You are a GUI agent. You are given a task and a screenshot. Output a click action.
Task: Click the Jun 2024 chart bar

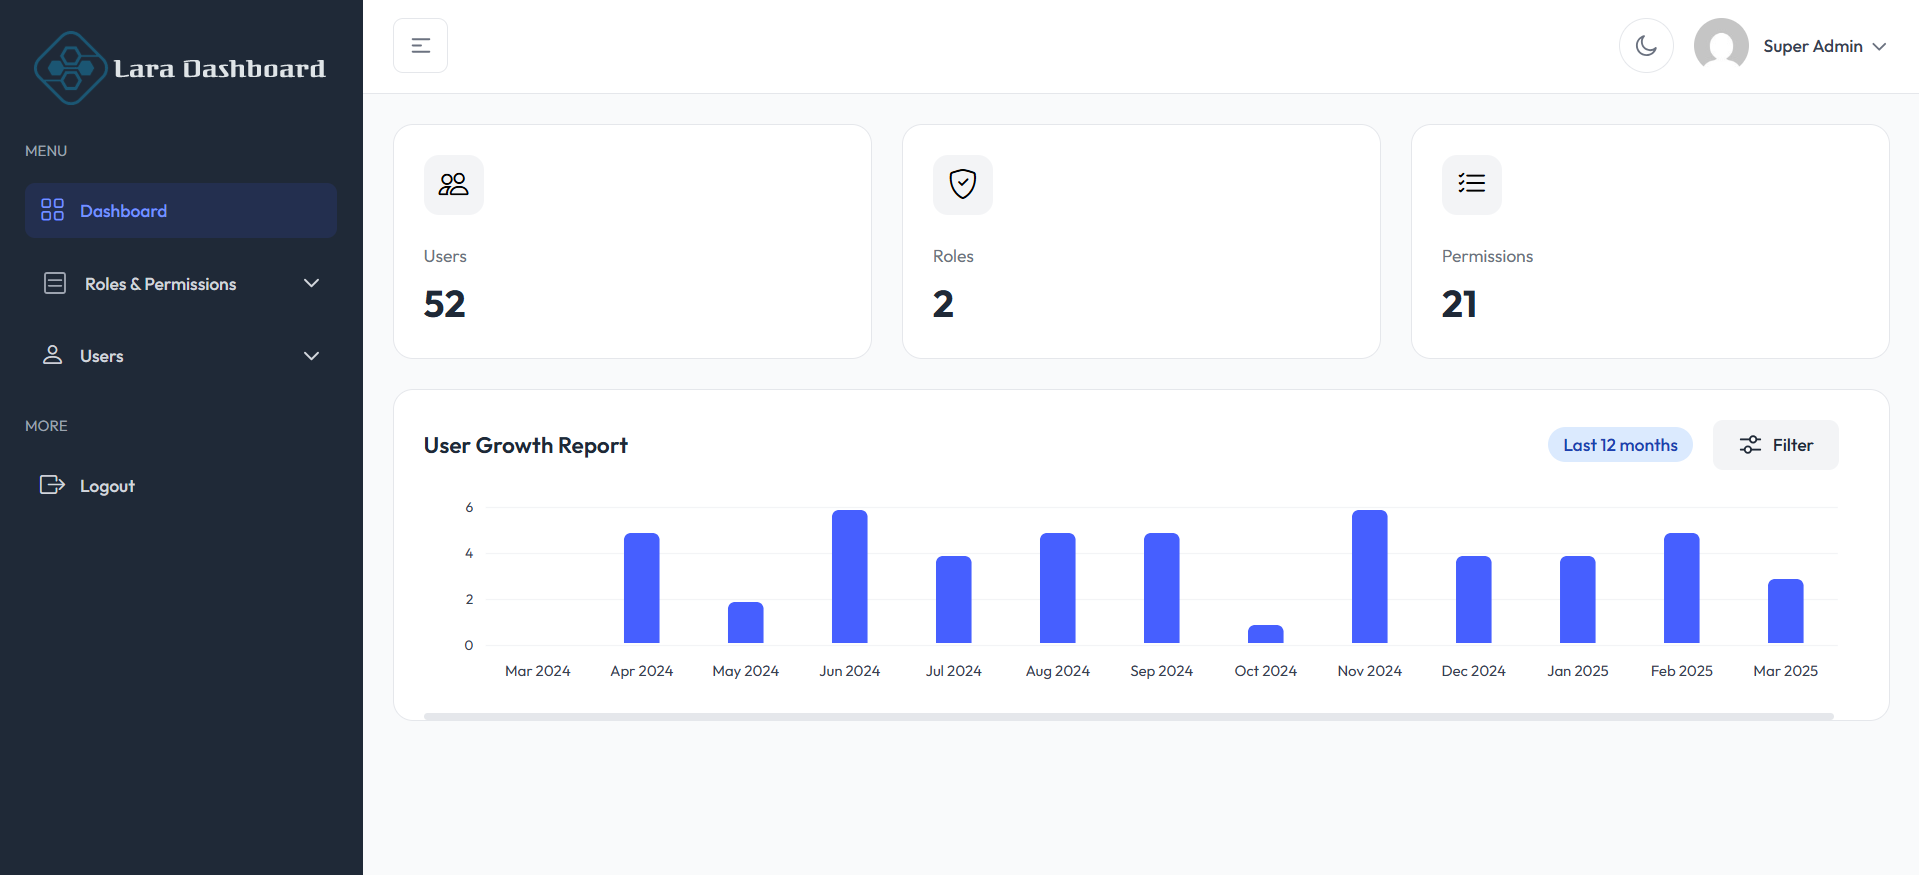[850, 577]
